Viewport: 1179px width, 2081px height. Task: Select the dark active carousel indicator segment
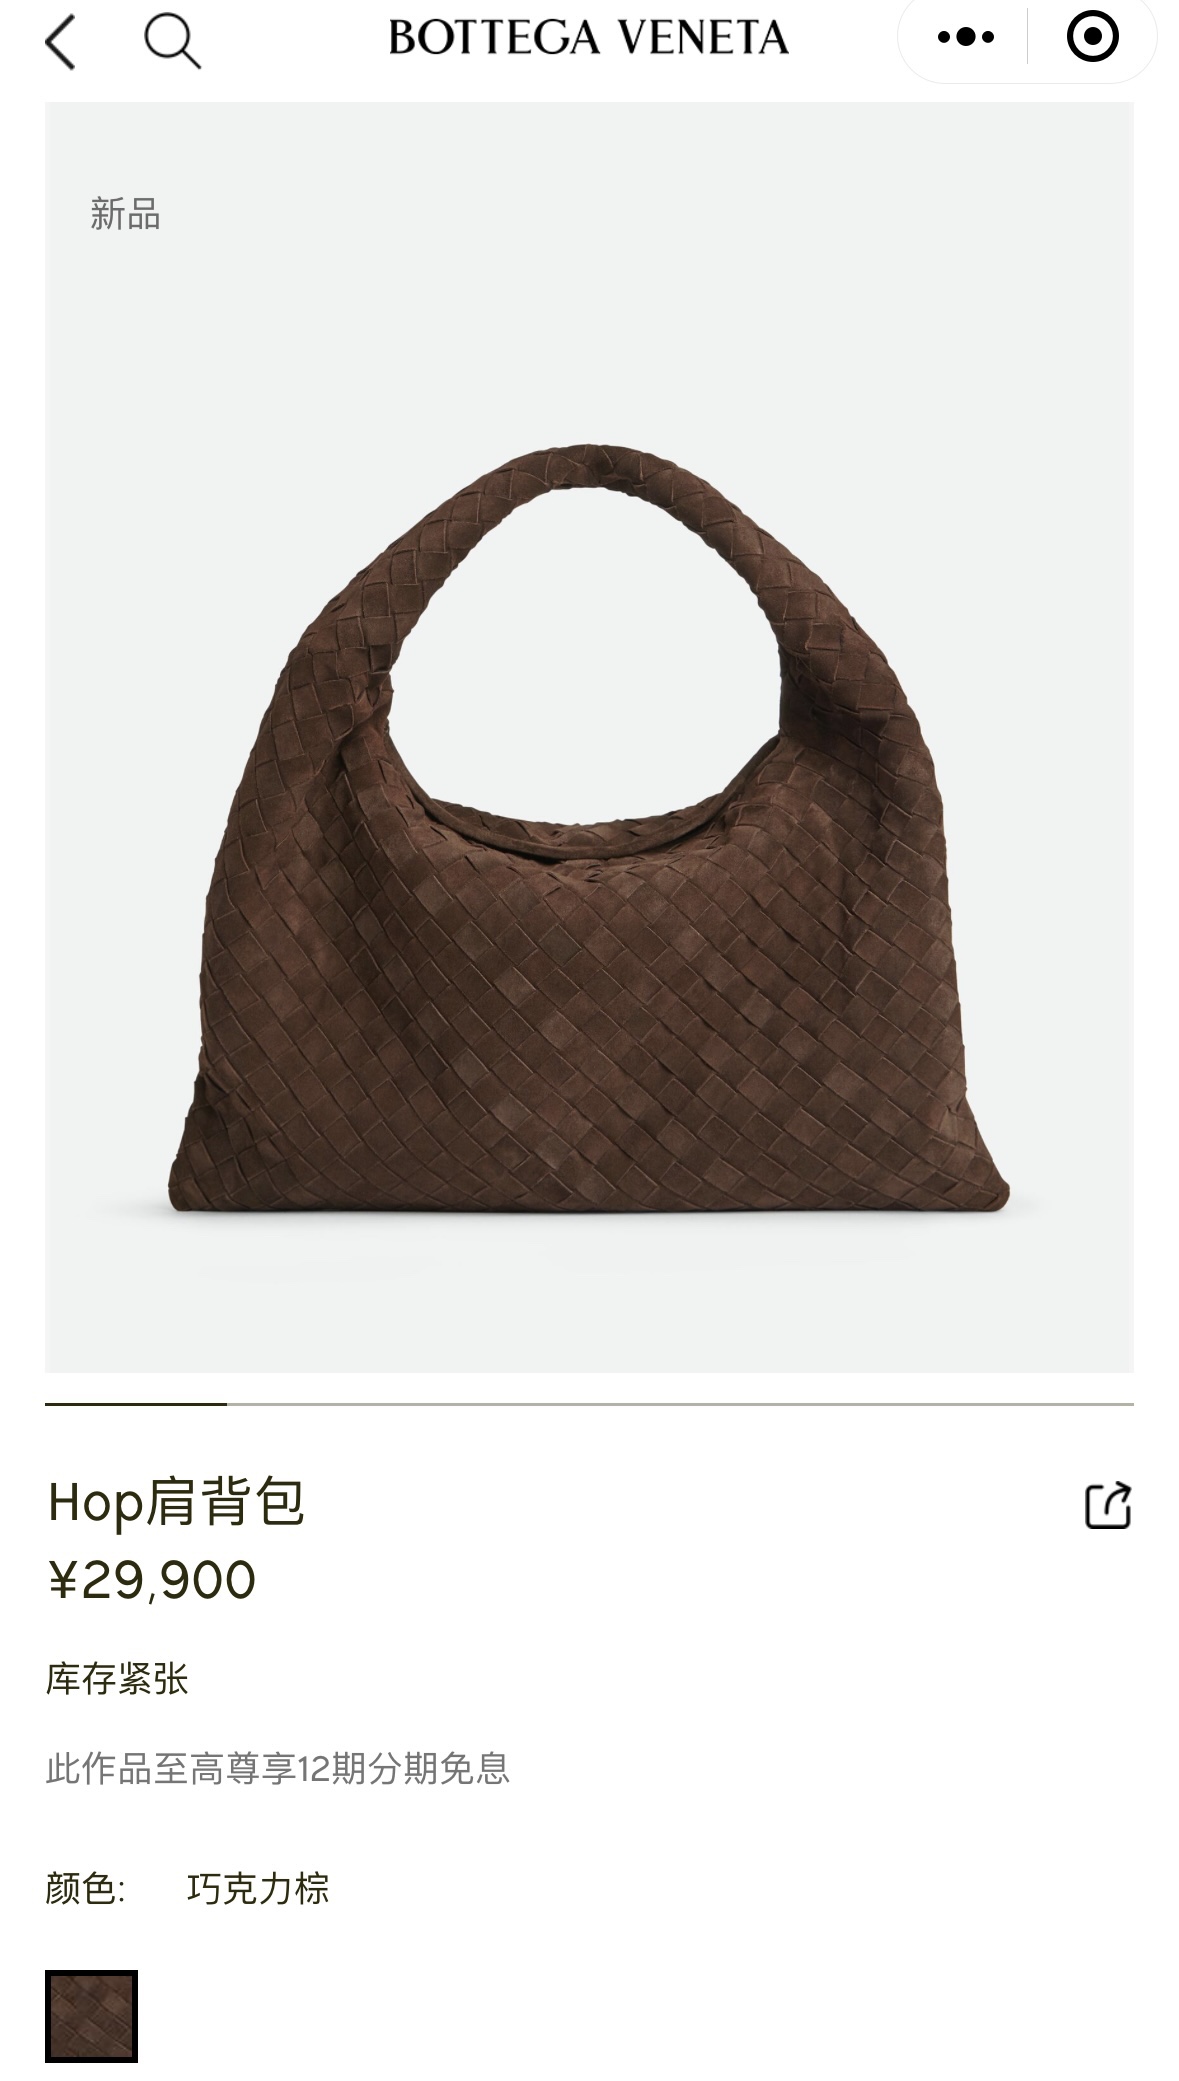coord(136,1404)
